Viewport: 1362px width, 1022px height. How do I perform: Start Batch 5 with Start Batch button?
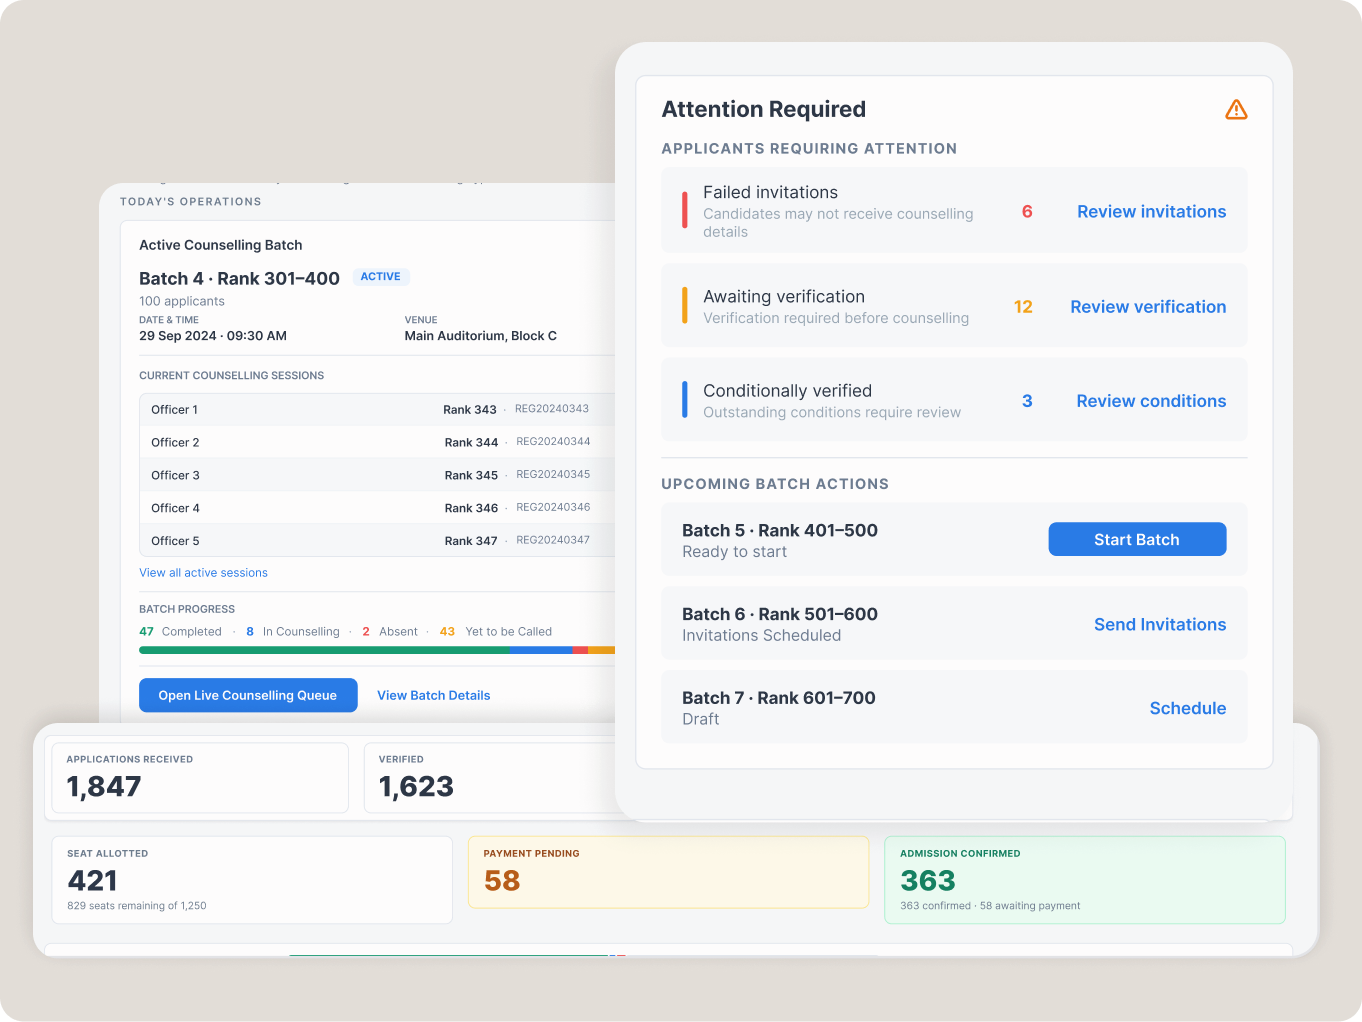1137,539
